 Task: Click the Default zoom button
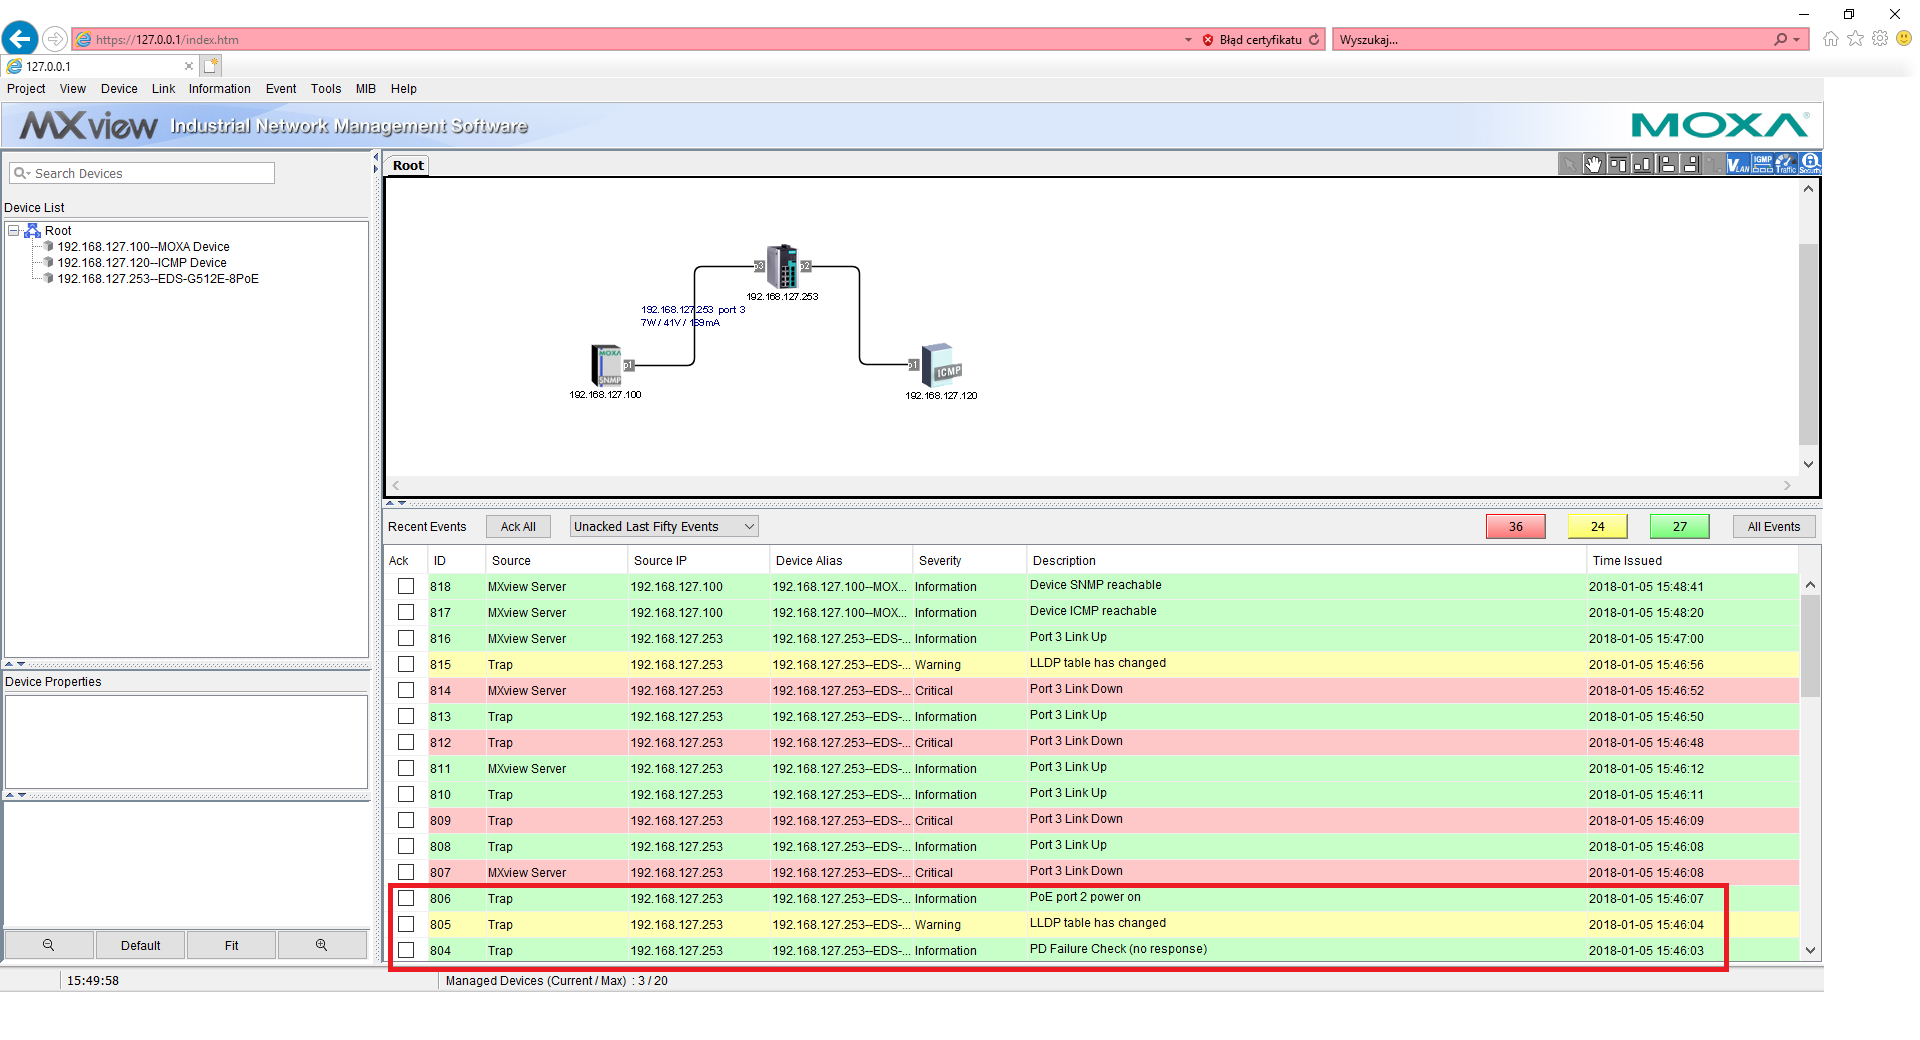coord(140,945)
